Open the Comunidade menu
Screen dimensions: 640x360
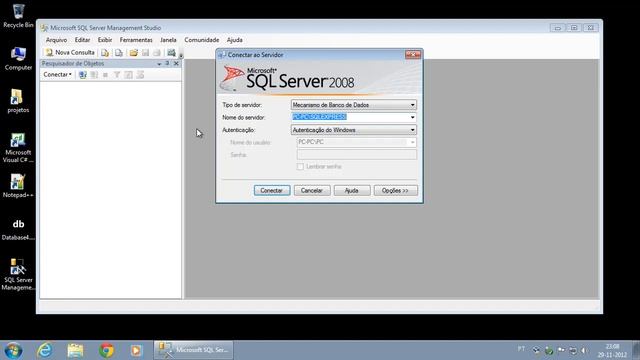202,40
